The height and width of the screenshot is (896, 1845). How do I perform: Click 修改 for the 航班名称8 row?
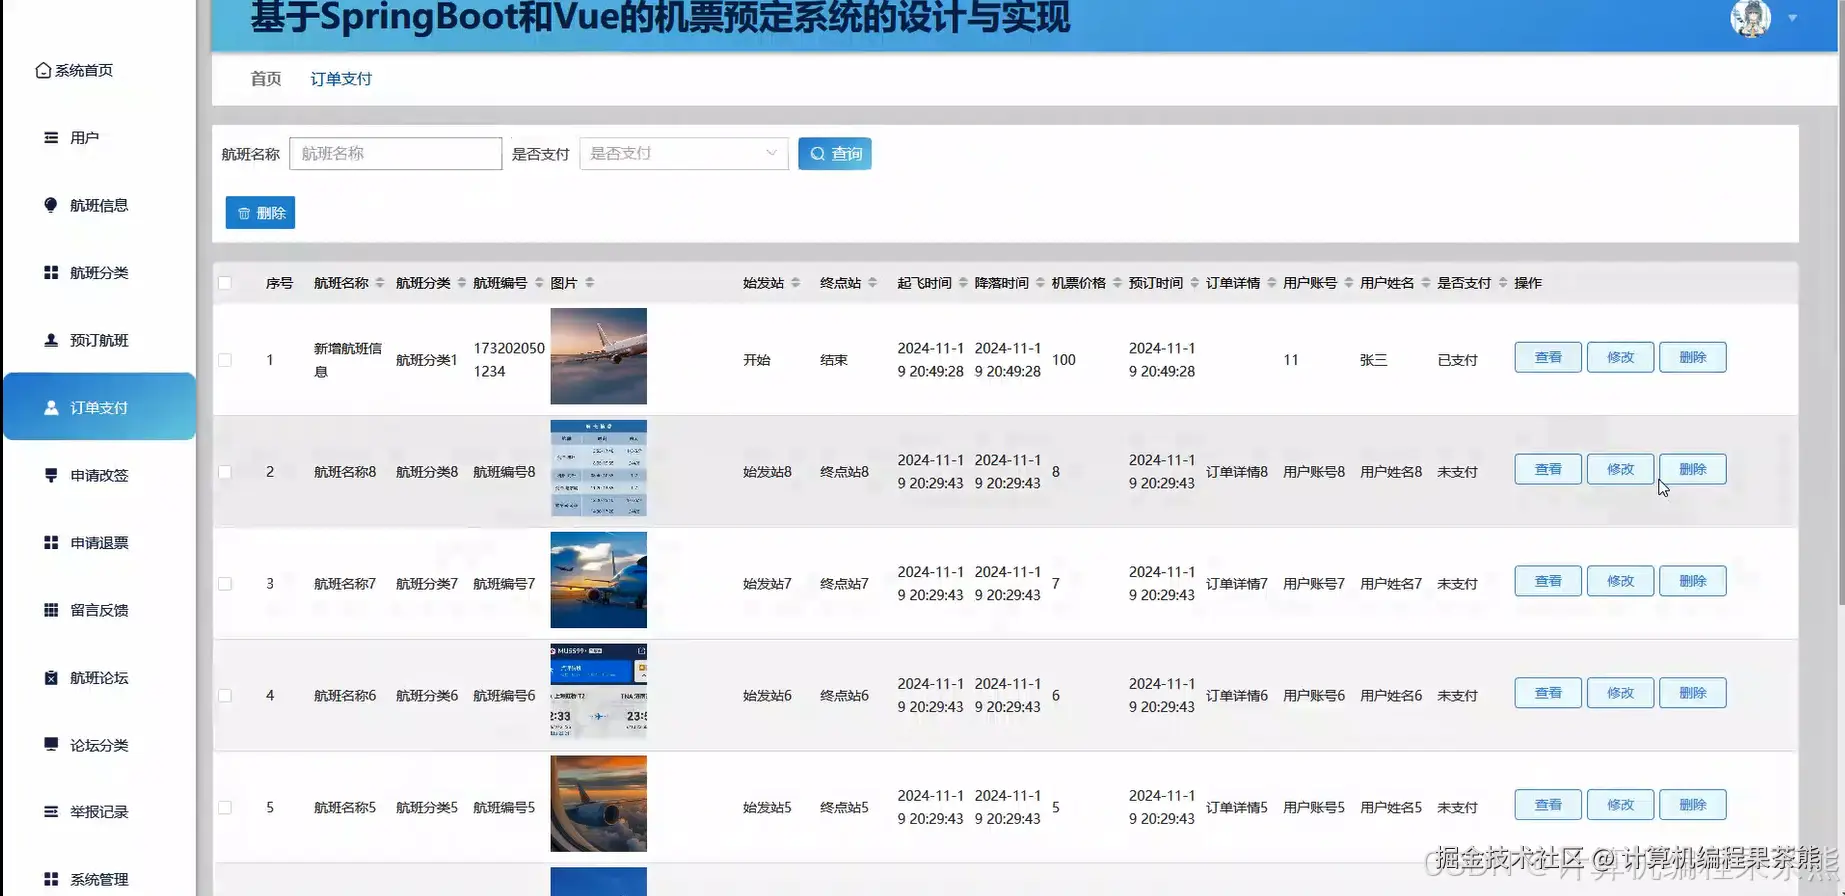click(x=1620, y=469)
